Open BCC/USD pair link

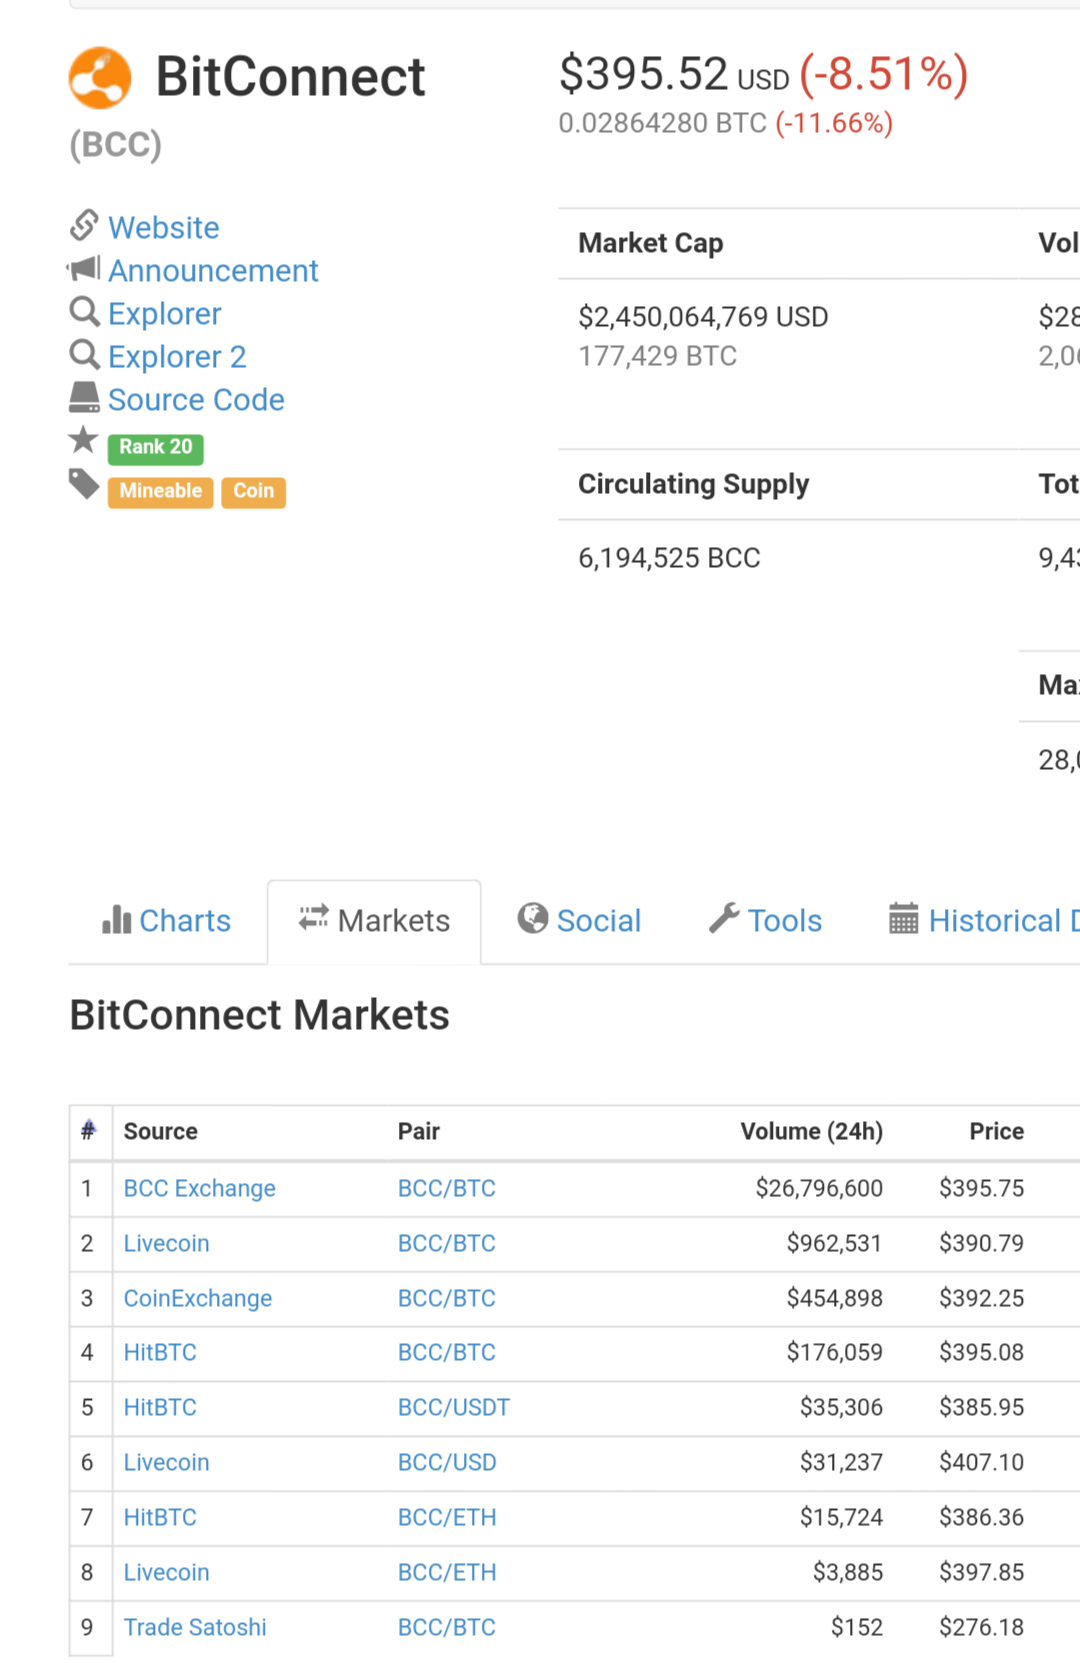447,1462
